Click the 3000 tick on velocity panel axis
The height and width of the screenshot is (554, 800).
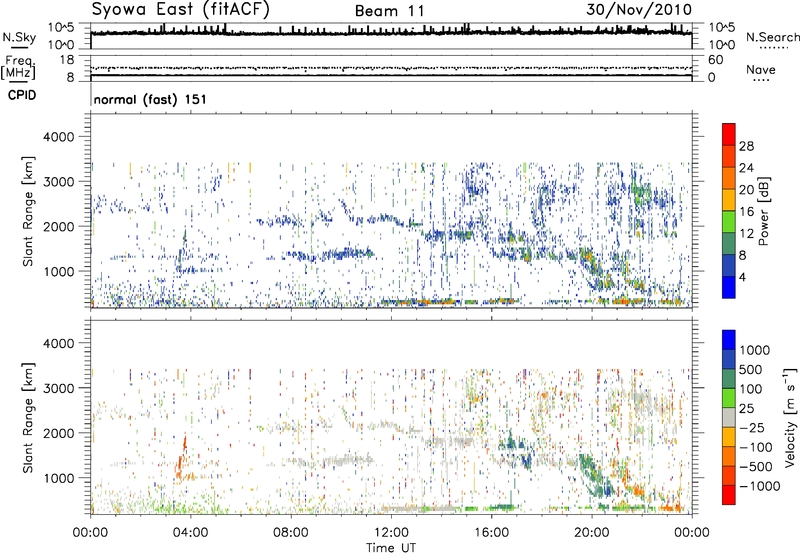58,388
